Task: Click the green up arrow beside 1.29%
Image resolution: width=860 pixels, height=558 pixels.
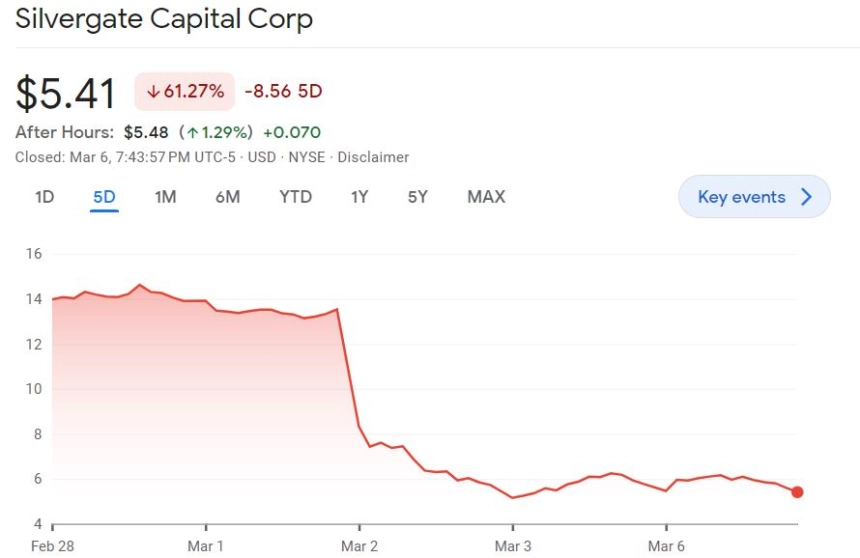Action: click(192, 132)
